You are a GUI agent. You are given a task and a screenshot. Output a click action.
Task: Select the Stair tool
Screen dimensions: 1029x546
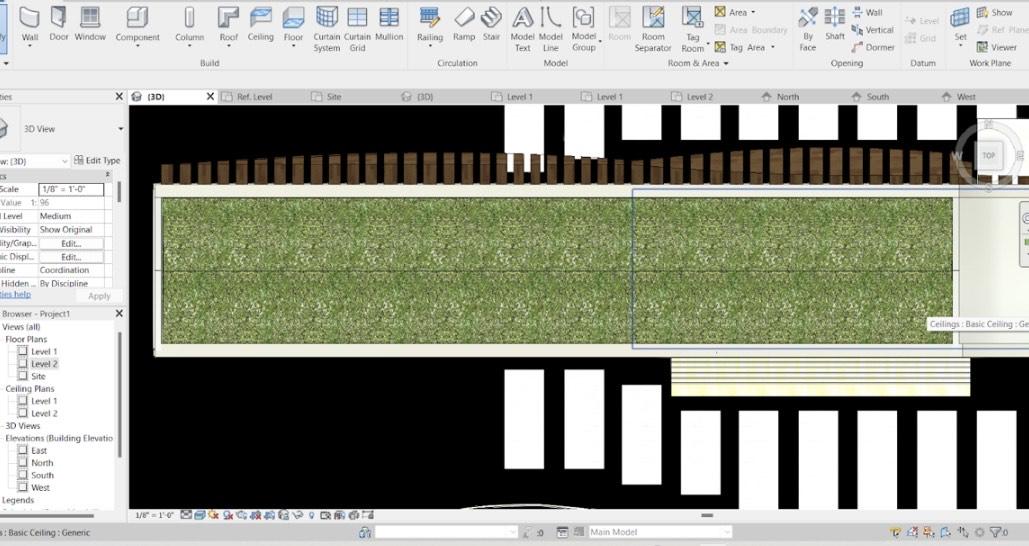(491, 24)
